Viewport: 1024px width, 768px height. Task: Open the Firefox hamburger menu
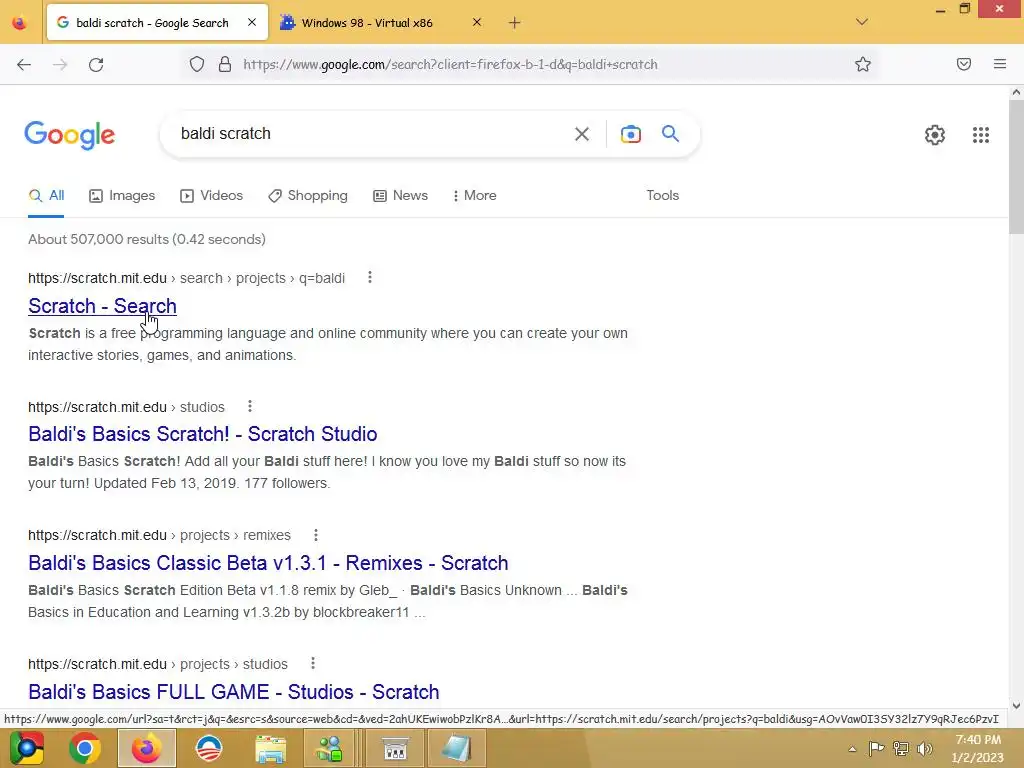1000,64
